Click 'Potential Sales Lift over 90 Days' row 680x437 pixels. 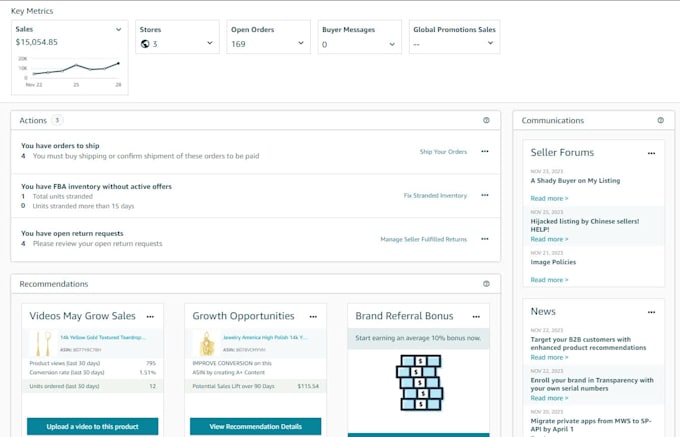tap(255, 386)
